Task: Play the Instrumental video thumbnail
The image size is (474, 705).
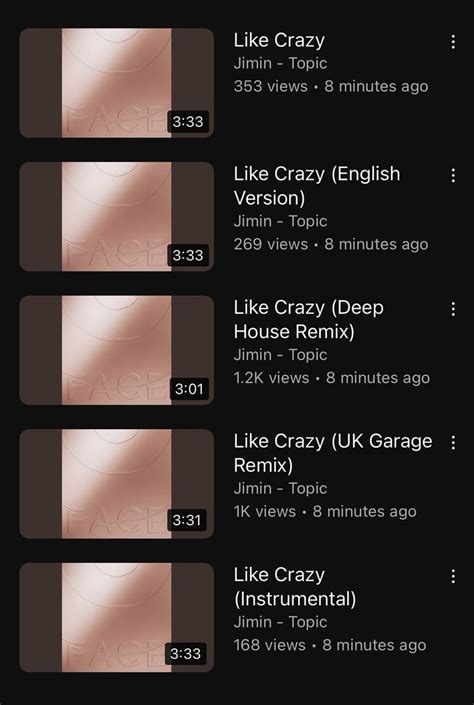Action: [116, 617]
